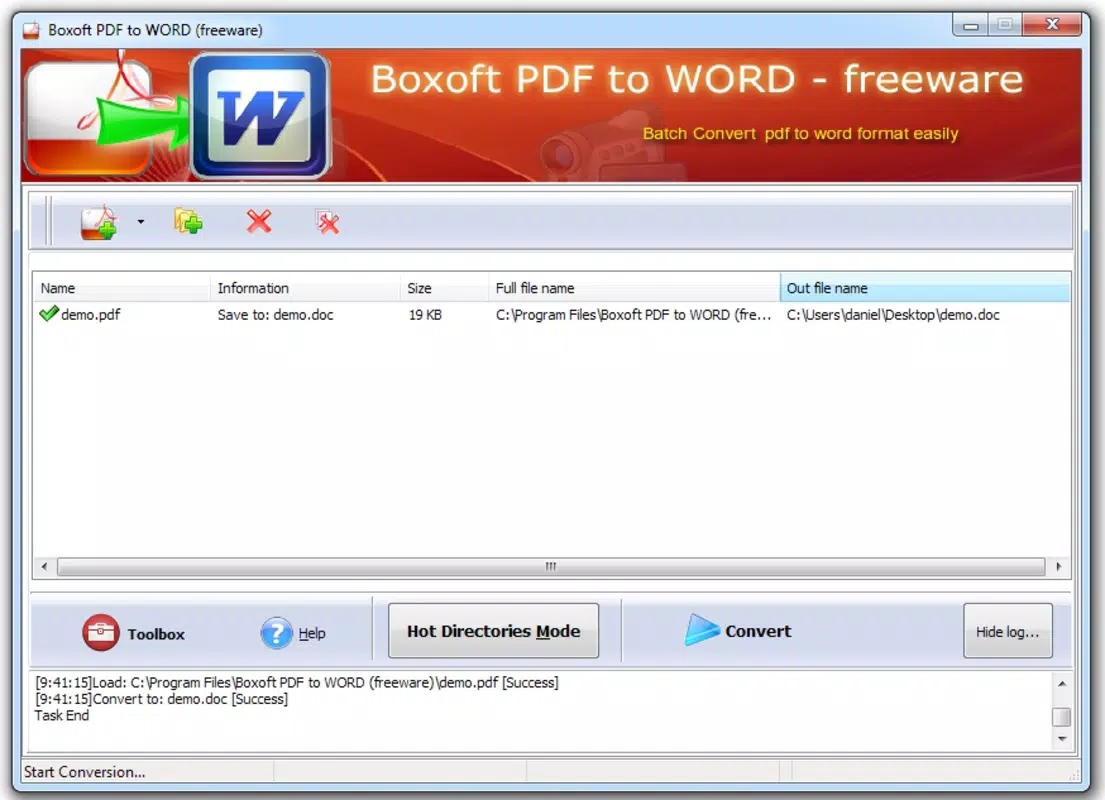1105x800 pixels.
Task: Click the 'Task End' log line
Action: pos(62,715)
